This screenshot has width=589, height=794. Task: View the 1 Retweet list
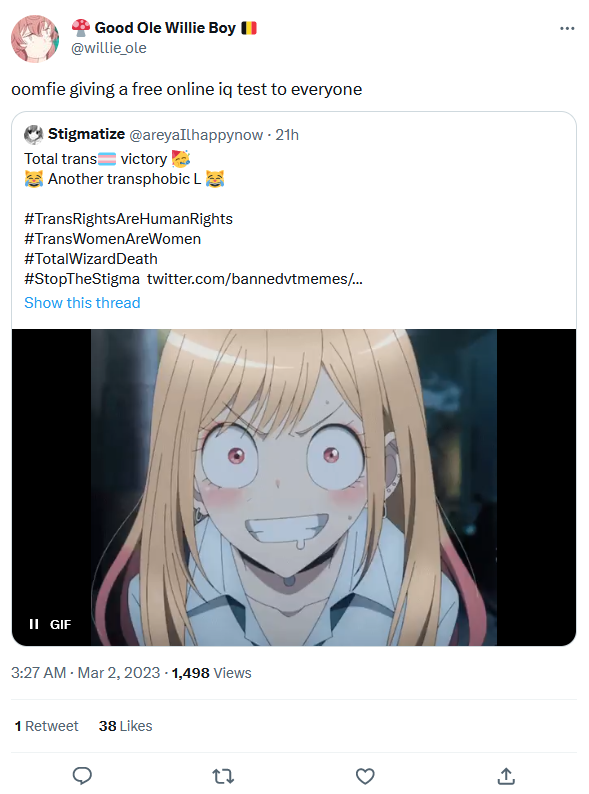(x=47, y=726)
